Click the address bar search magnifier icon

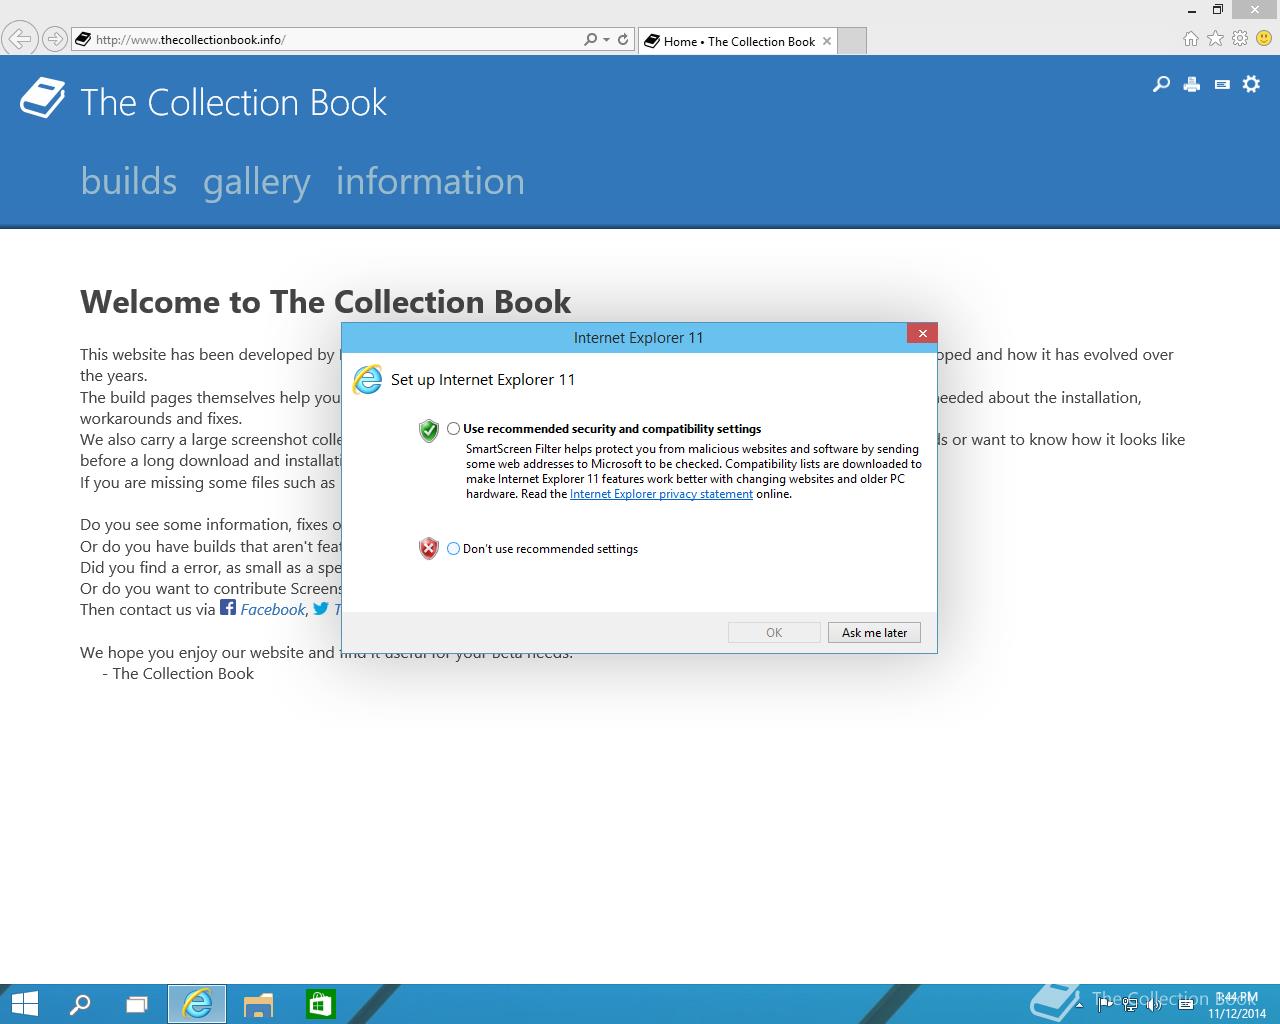point(590,40)
